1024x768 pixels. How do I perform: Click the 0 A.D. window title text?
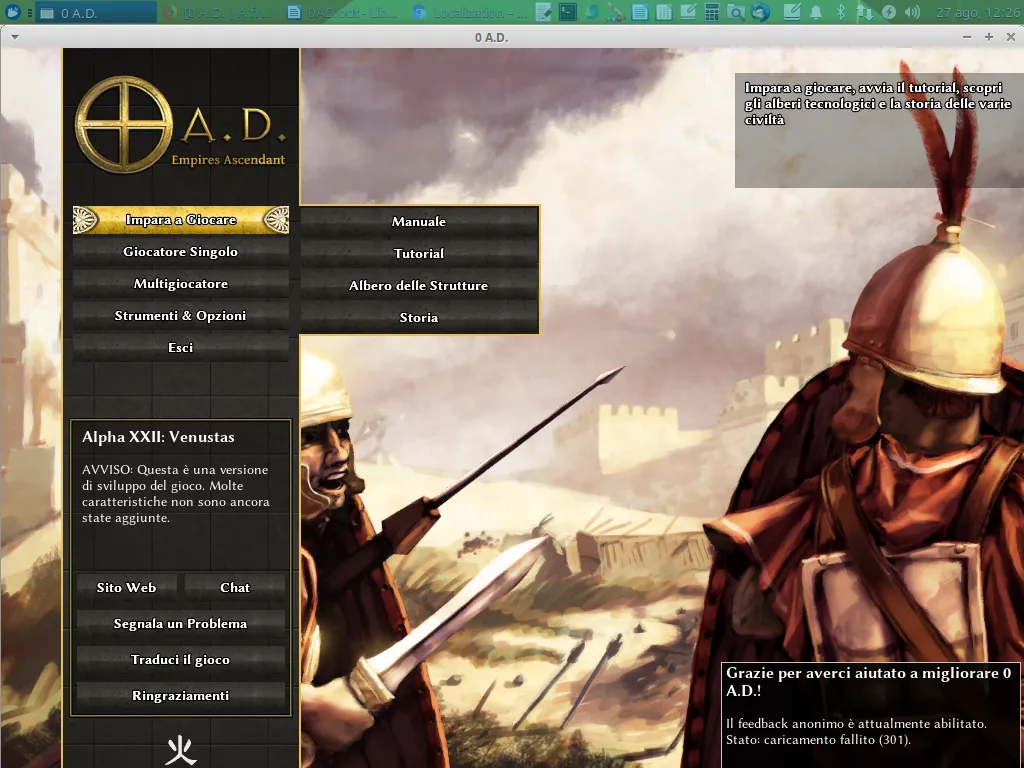492,37
